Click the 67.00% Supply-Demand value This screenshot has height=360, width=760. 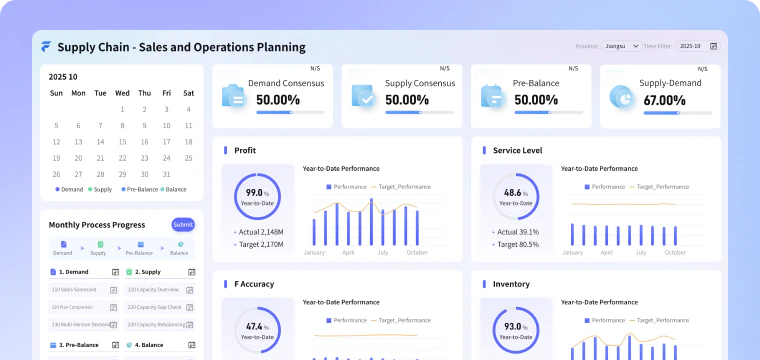pyautogui.click(x=665, y=101)
